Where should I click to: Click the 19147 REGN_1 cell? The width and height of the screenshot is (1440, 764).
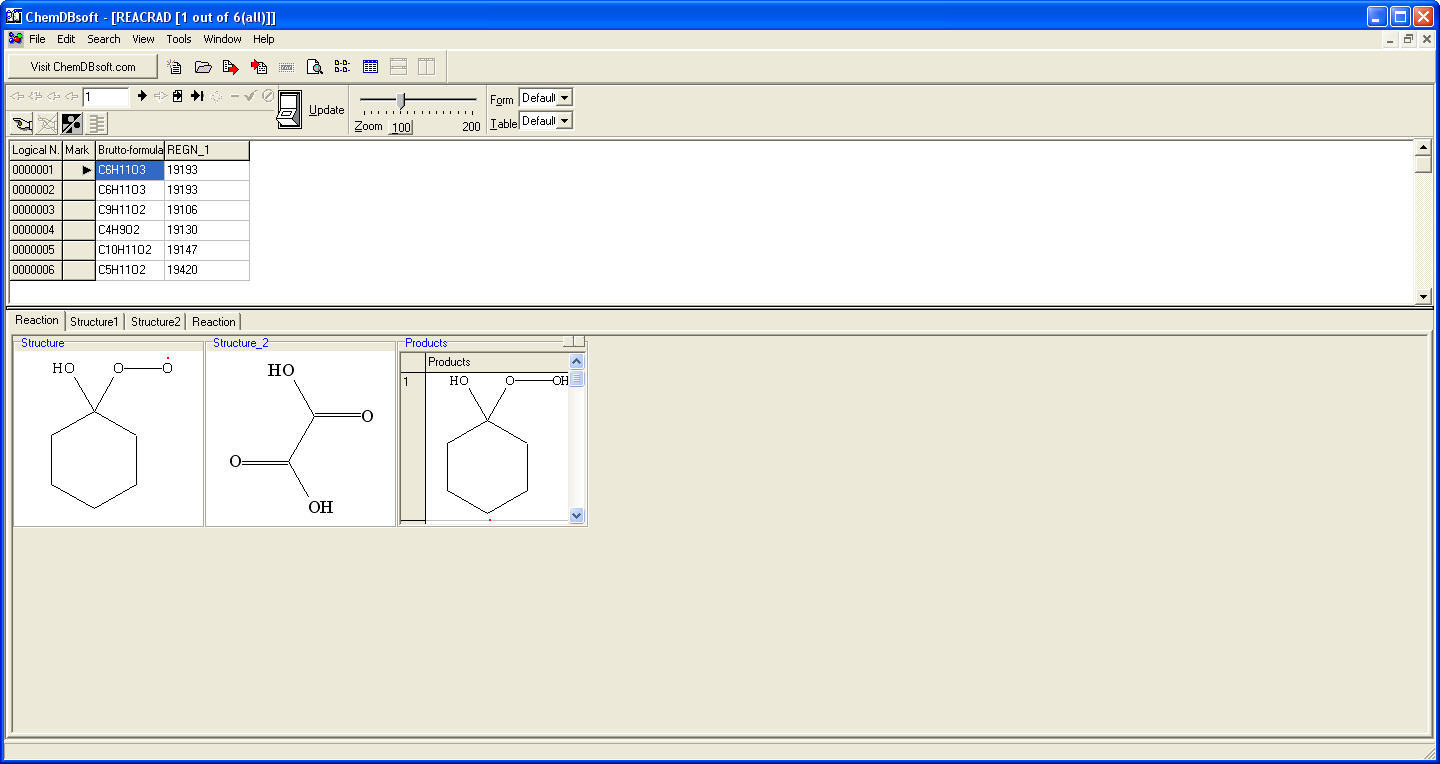(207, 250)
